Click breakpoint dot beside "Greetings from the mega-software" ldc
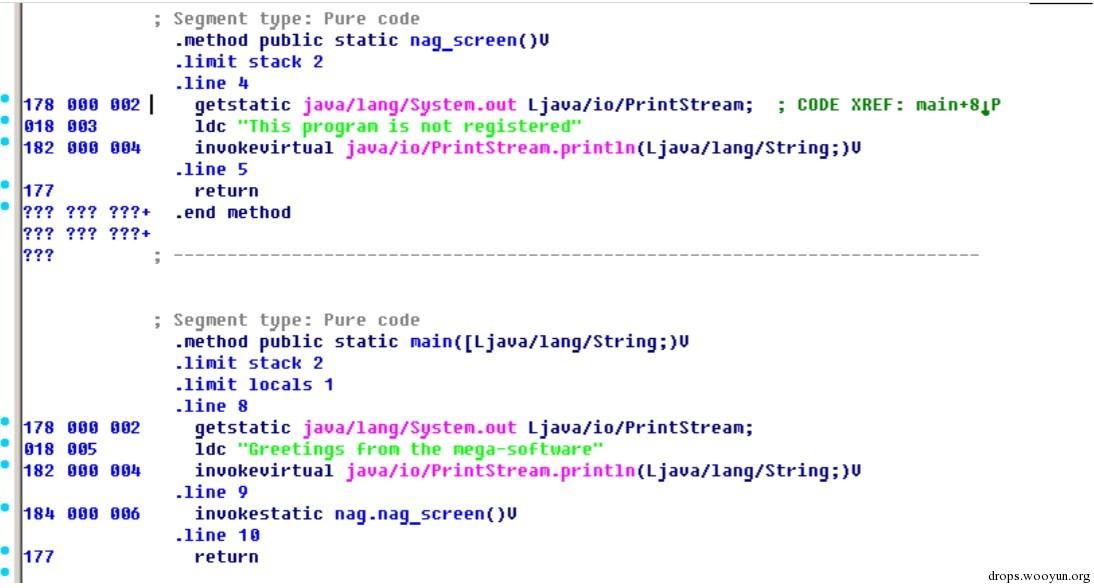Screen dimensions: 1094x588 coord(5,443)
